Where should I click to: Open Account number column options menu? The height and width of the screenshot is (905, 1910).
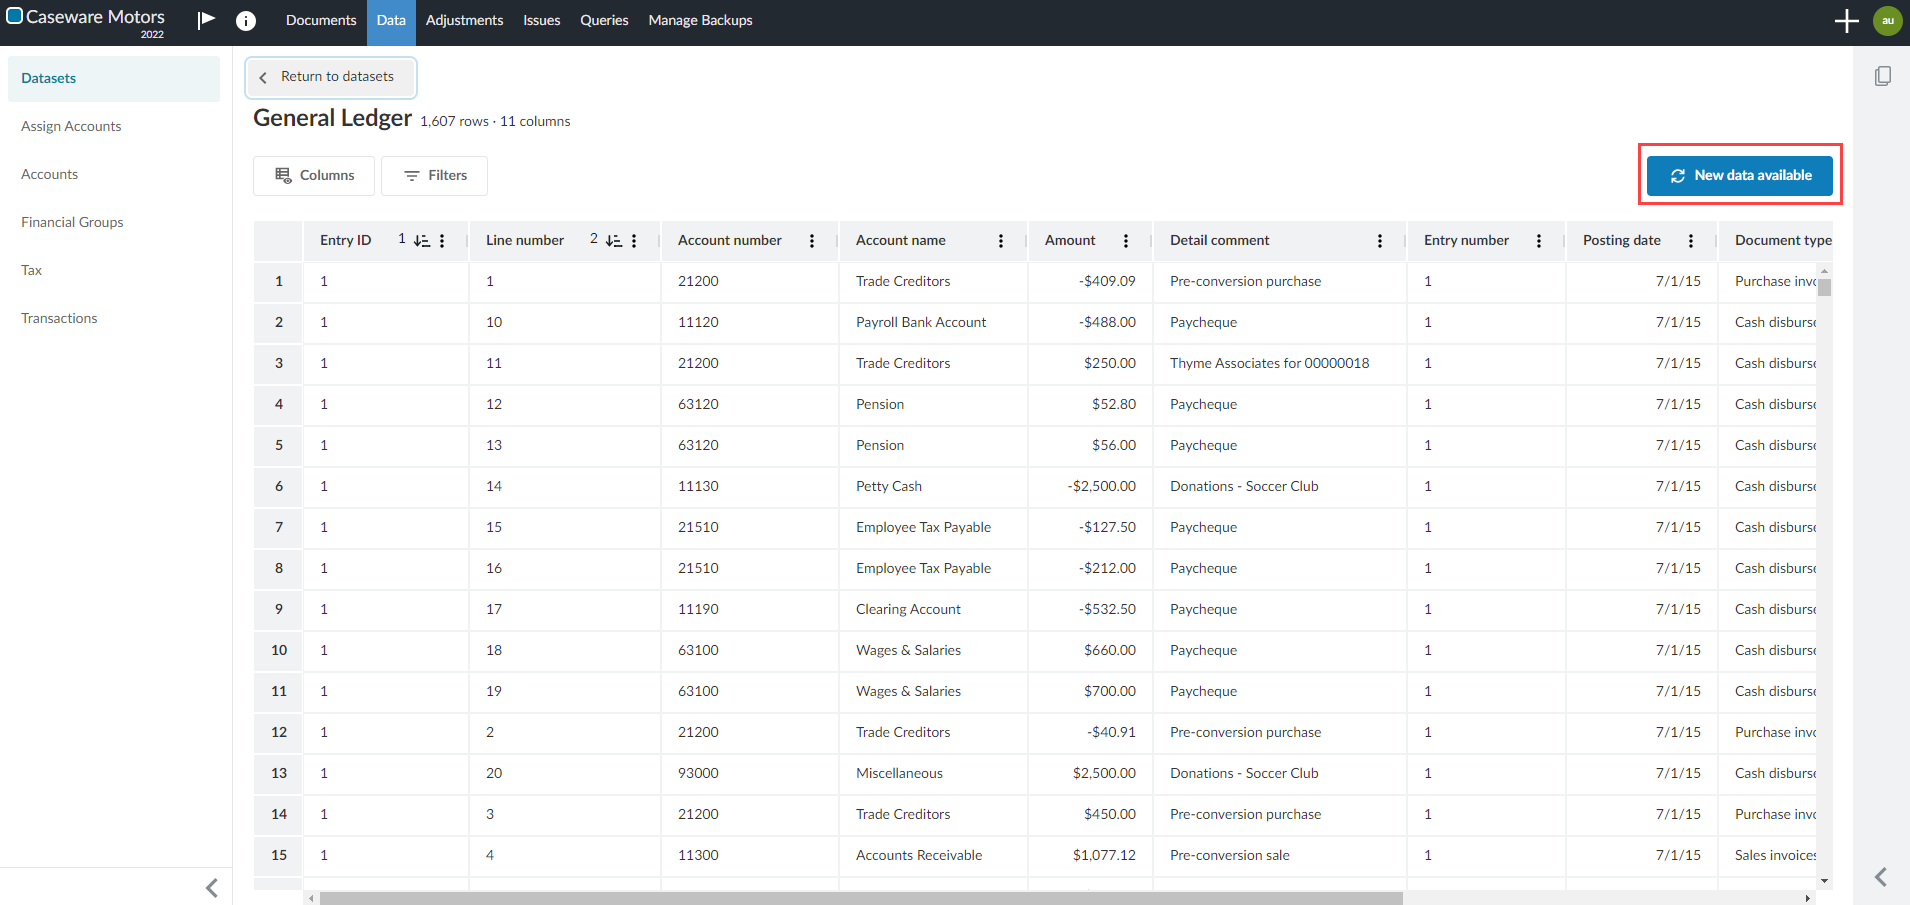[812, 241]
